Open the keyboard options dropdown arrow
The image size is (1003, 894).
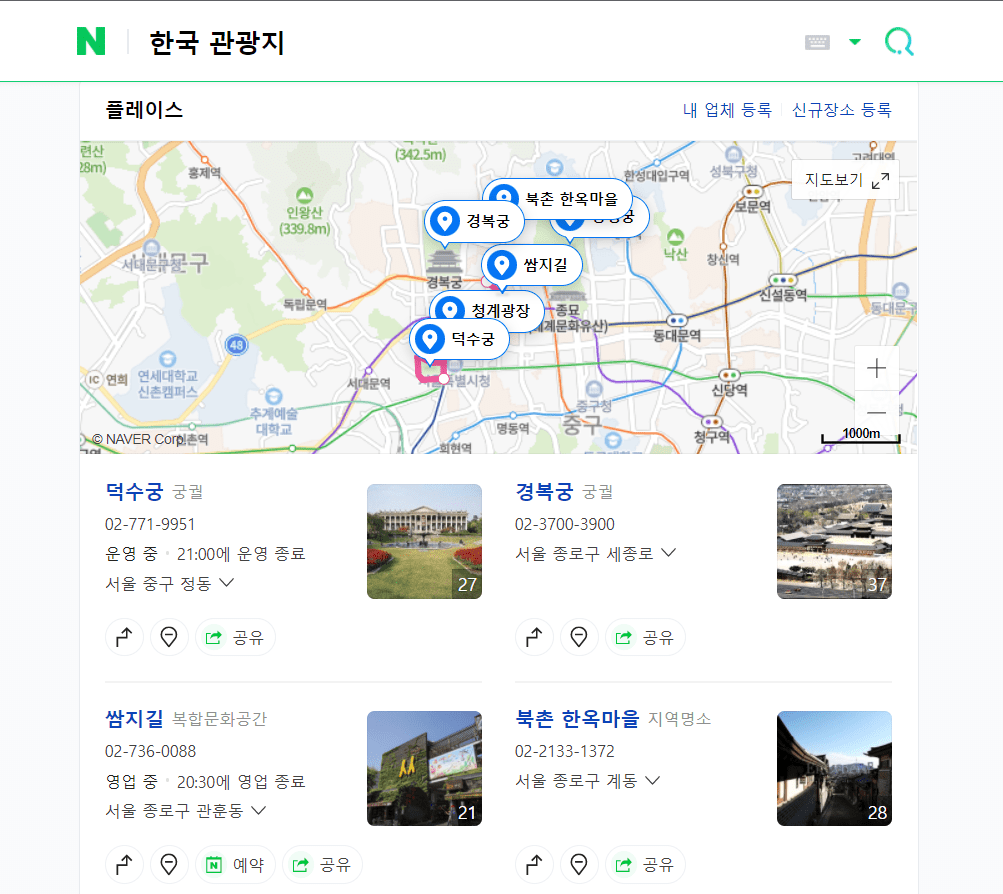coord(854,41)
